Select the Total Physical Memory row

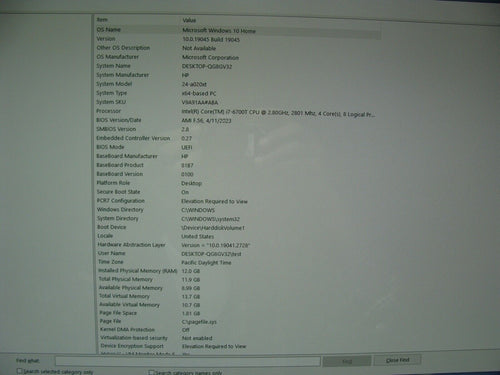pyautogui.click(x=237, y=280)
